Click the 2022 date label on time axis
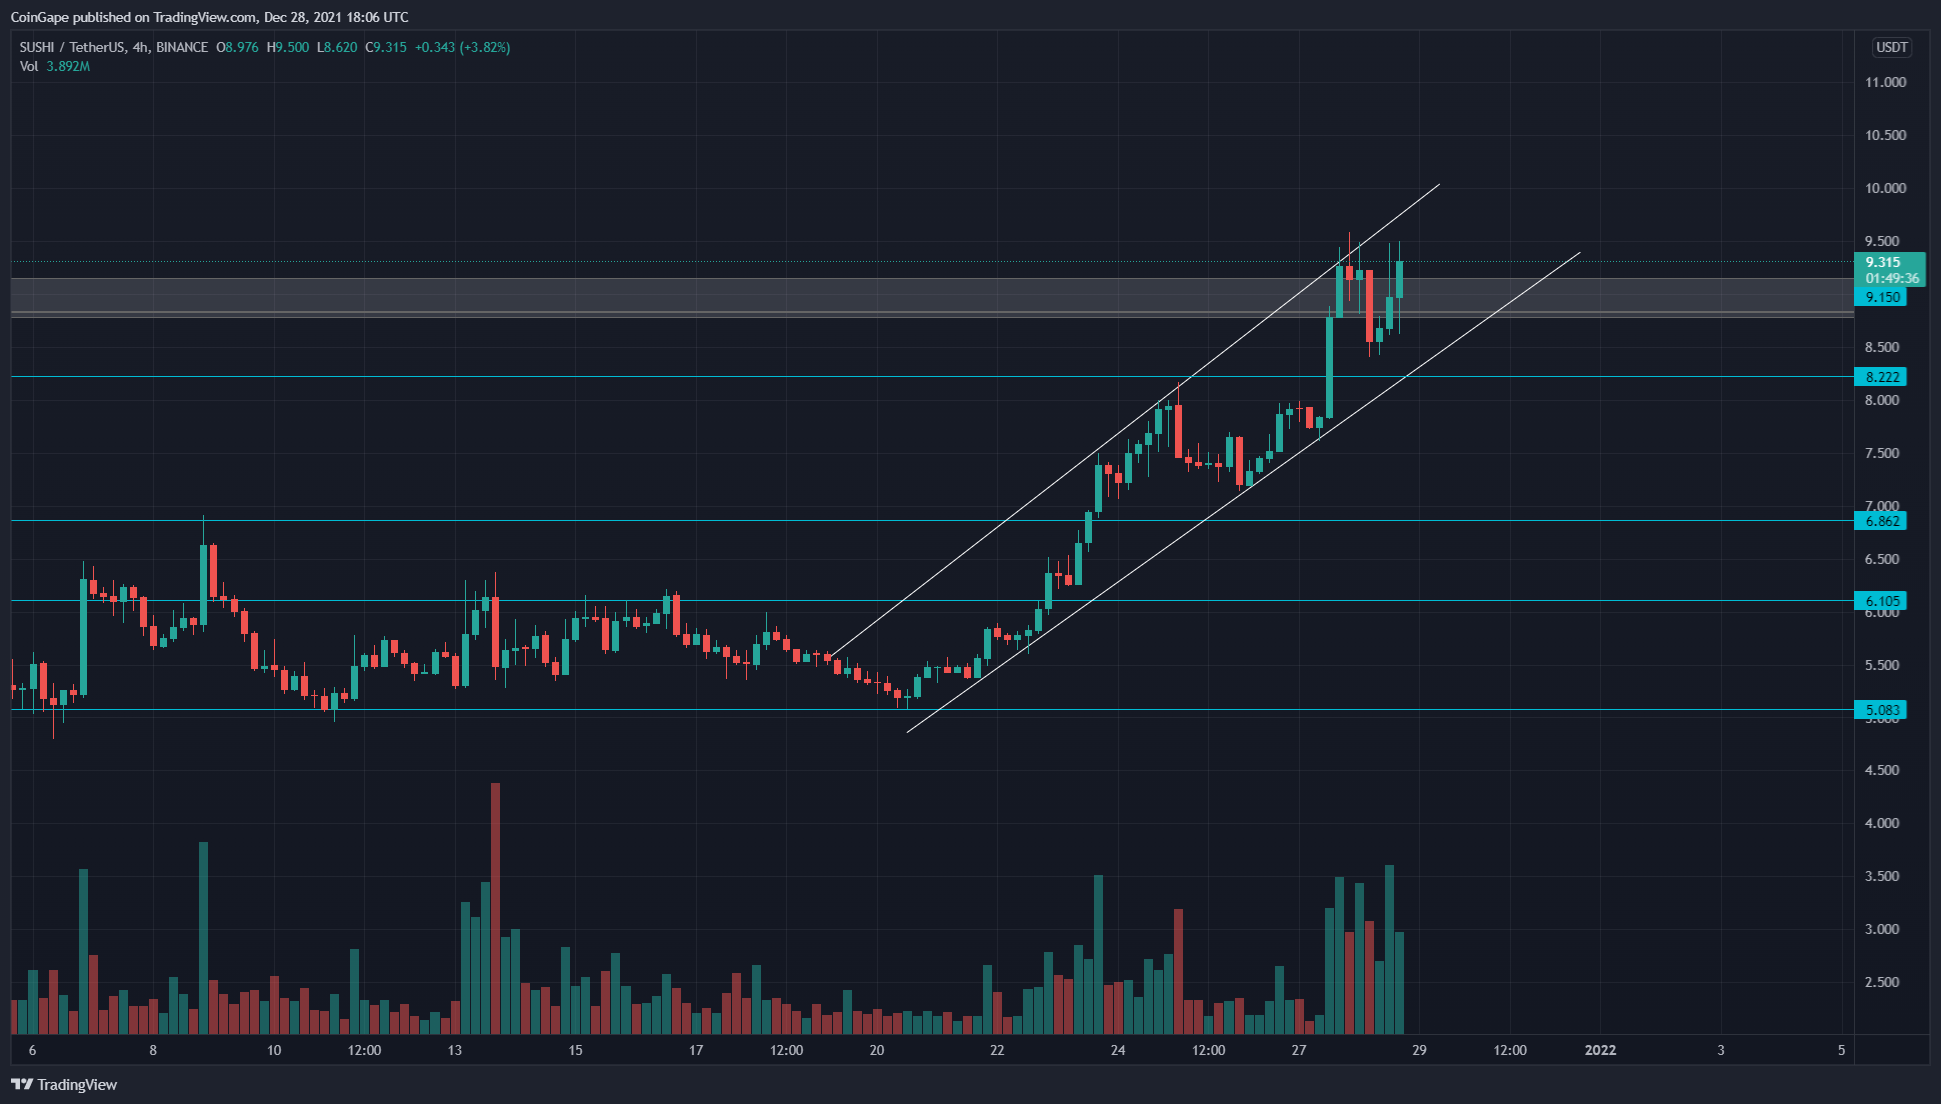This screenshot has width=1941, height=1104. tap(1601, 1050)
